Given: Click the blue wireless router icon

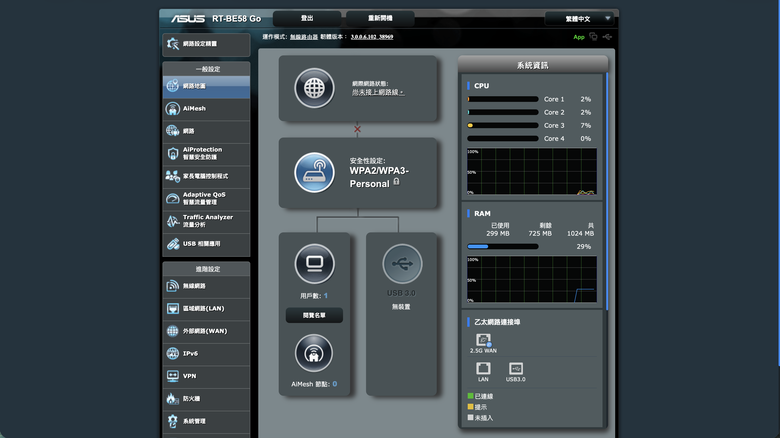Looking at the screenshot, I should tap(314, 173).
